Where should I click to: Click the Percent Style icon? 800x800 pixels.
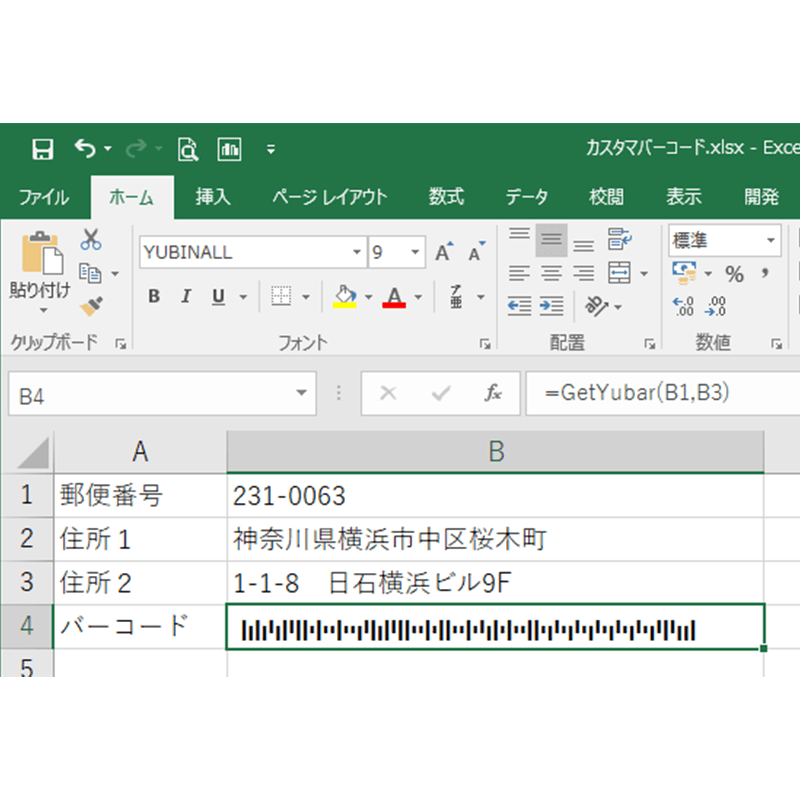[x=734, y=274]
